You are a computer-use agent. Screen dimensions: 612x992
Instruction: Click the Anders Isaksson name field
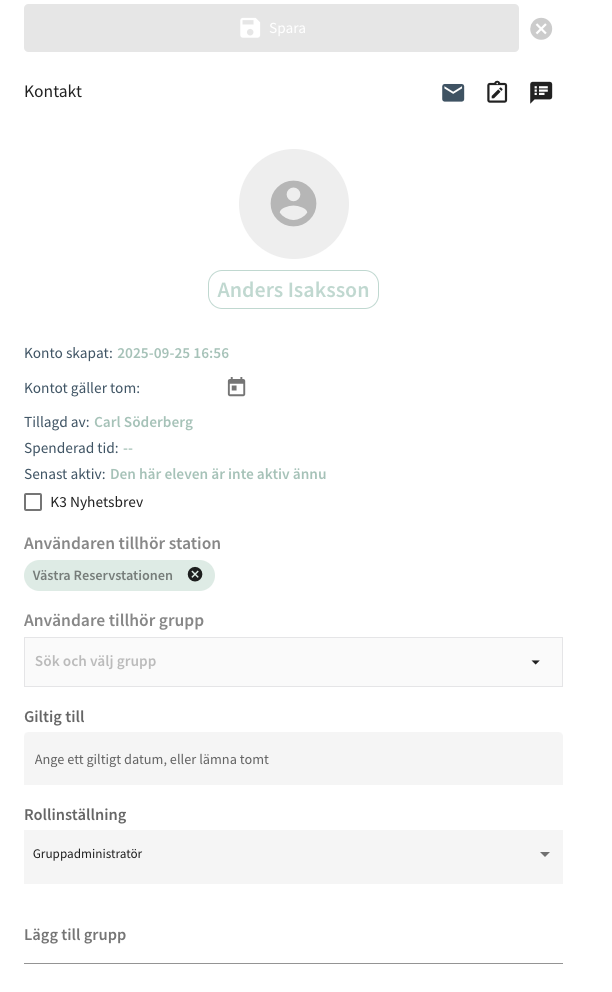pyautogui.click(x=293, y=290)
